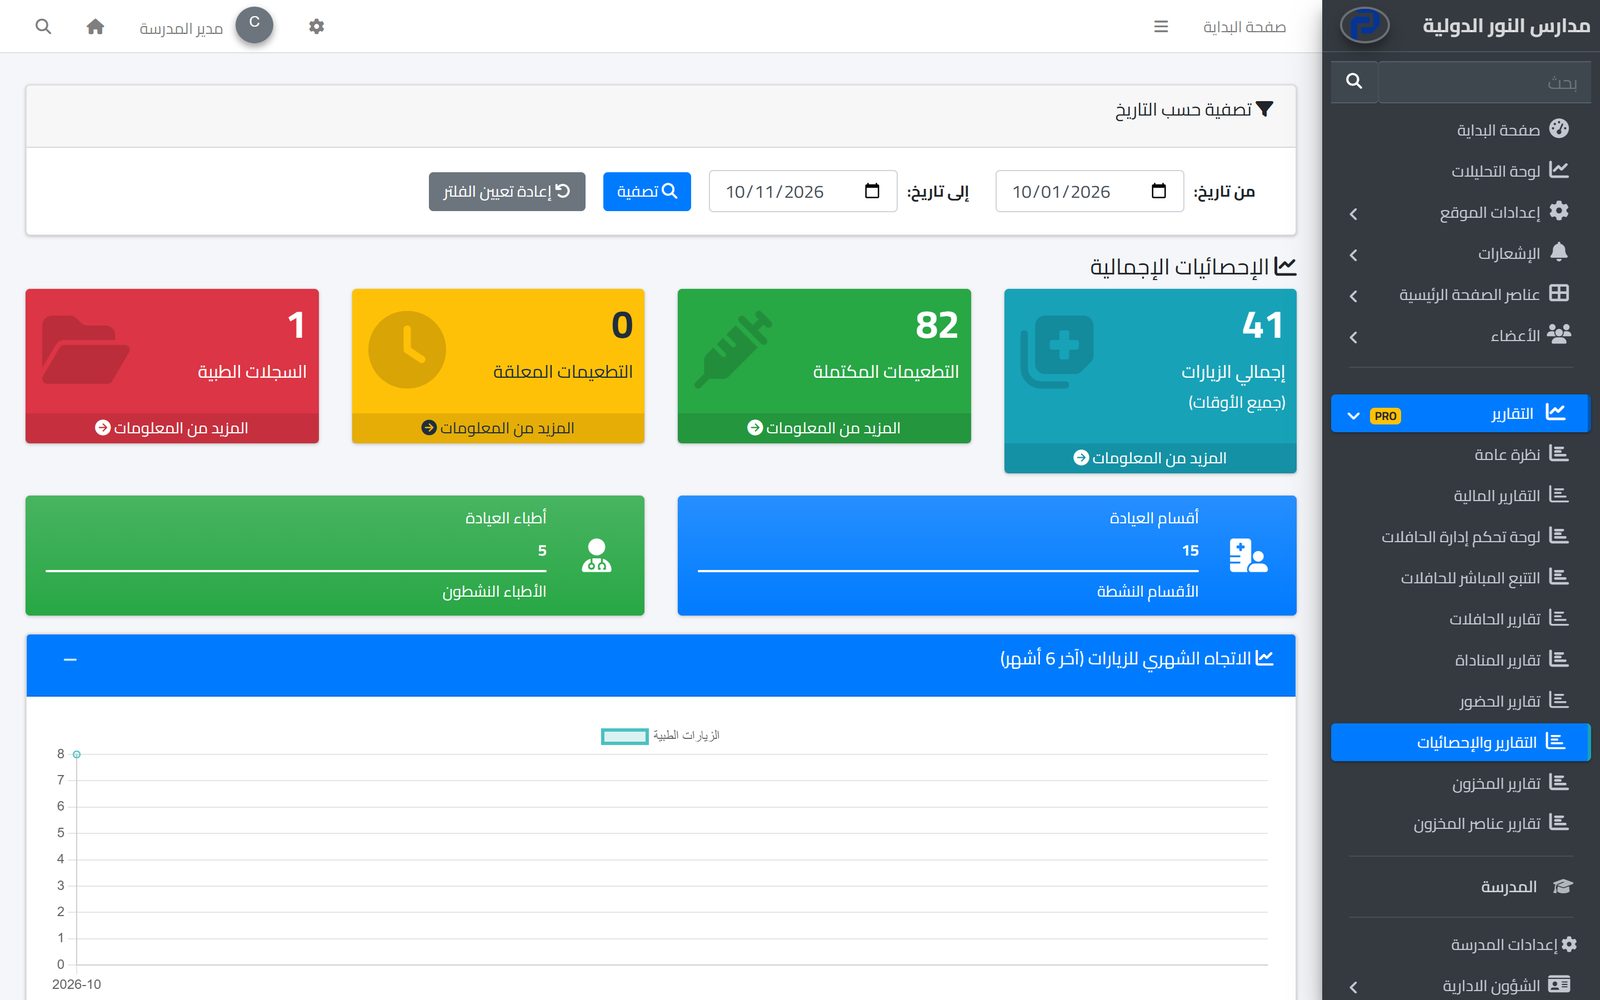Click the medical visits icon on the 41 card
The image size is (1600, 1000).
point(1057,351)
